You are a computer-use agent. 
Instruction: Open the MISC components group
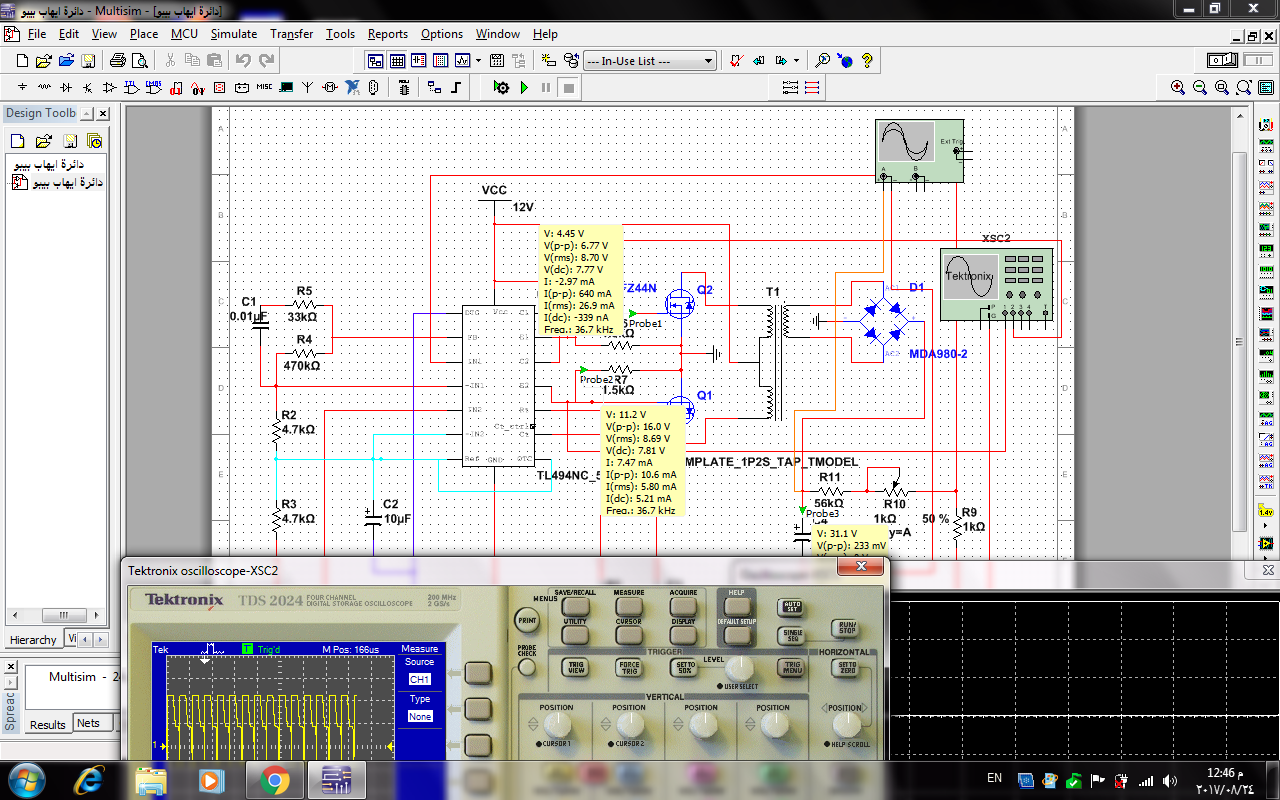[x=264, y=87]
